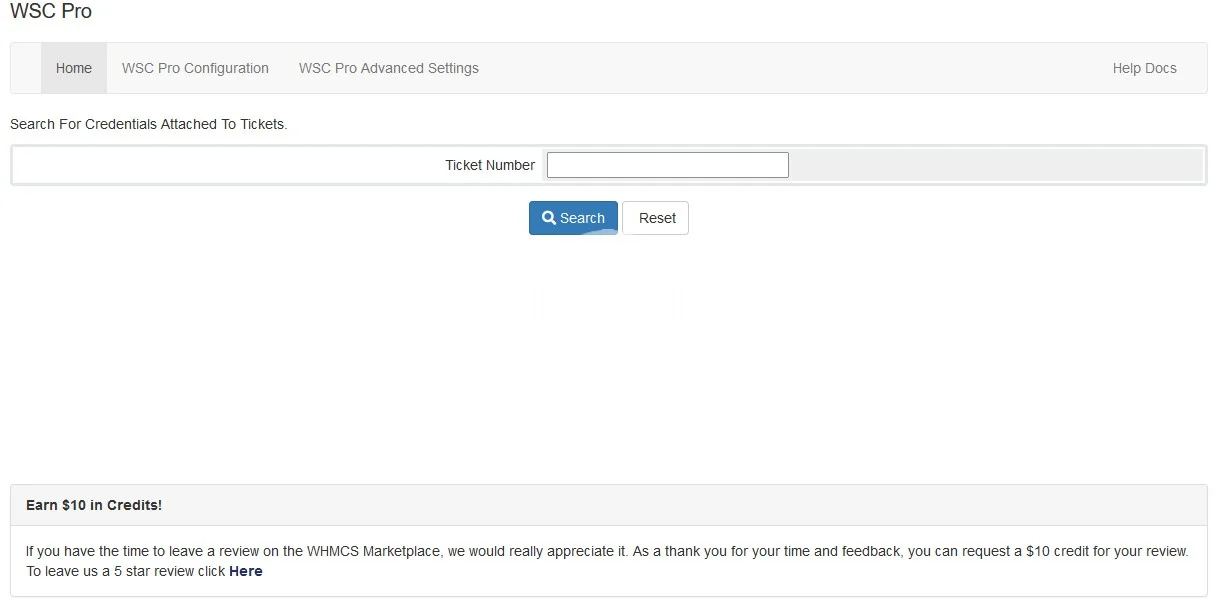The width and height of the screenshot is (1216, 611).
Task: Click "Search For Credentials Attached To Tickets" text
Action: tap(148, 124)
